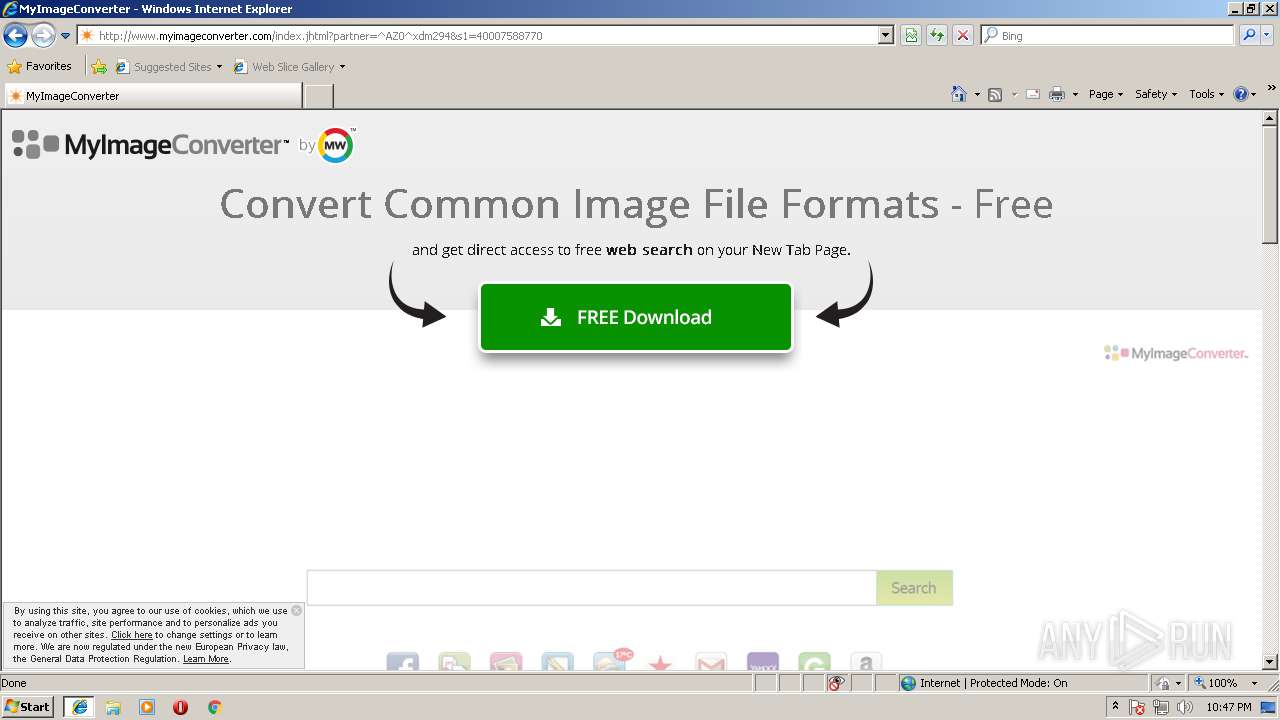Viewport: 1280px width, 720px height.
Task: Click the RSS feeds icon
Action: pos(995,94)
